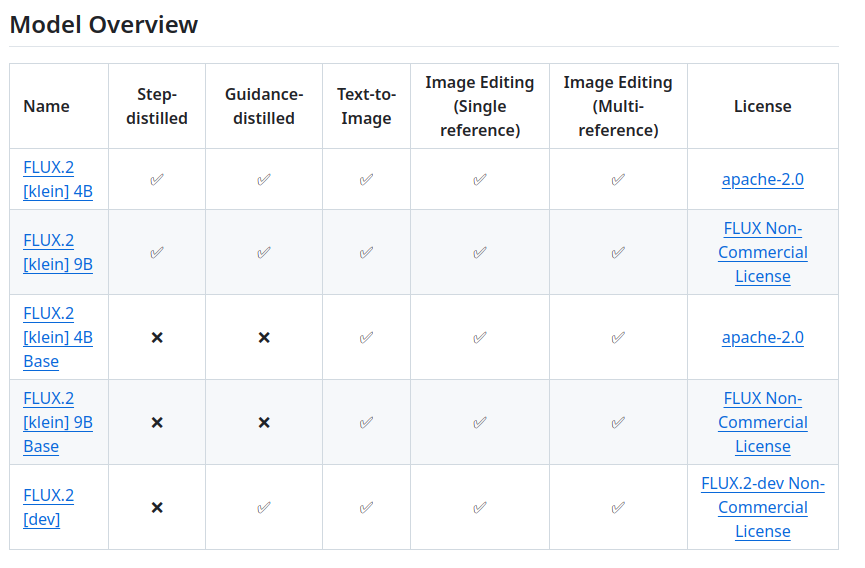
Task: Click Multi-reference editing checkmark for FLUX.2 [dev]
Action: [618, 507]
